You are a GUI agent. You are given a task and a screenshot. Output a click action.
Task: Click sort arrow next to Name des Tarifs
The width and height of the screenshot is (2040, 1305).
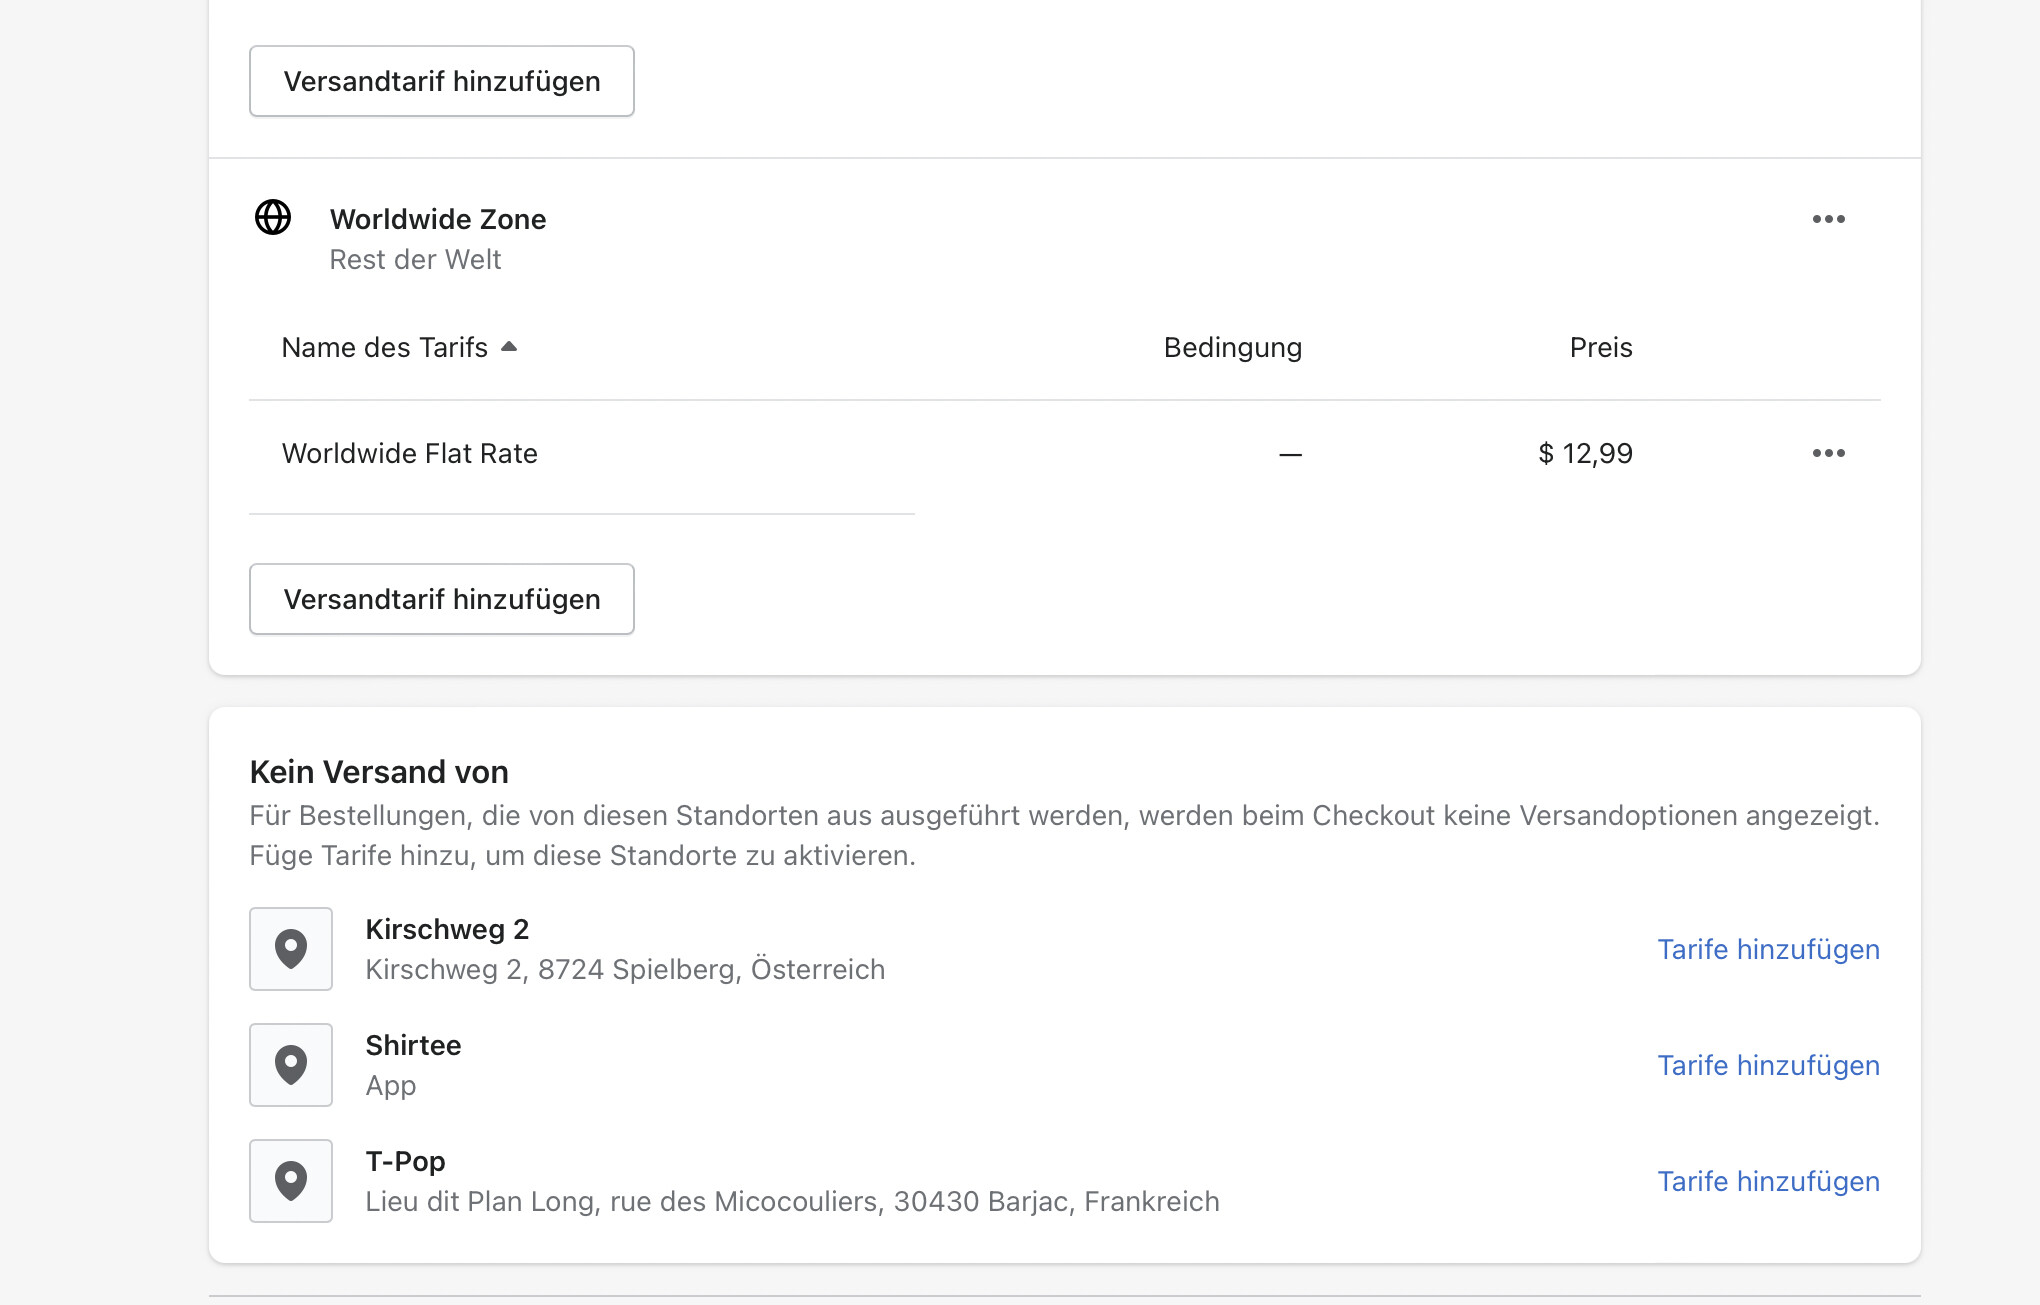click(x=509, y=347)
